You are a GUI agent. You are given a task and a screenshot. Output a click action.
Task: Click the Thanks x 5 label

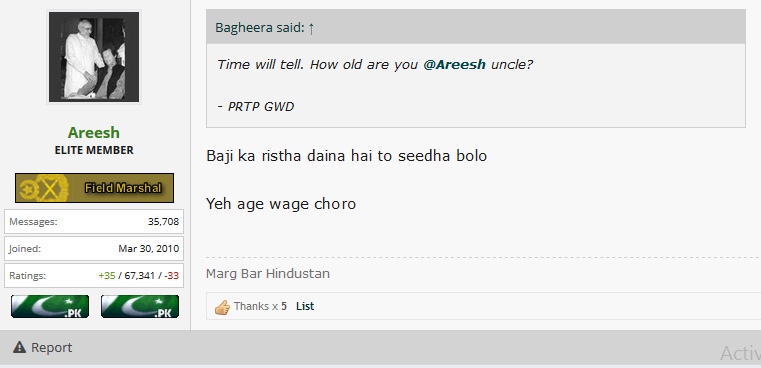[260, 306]
